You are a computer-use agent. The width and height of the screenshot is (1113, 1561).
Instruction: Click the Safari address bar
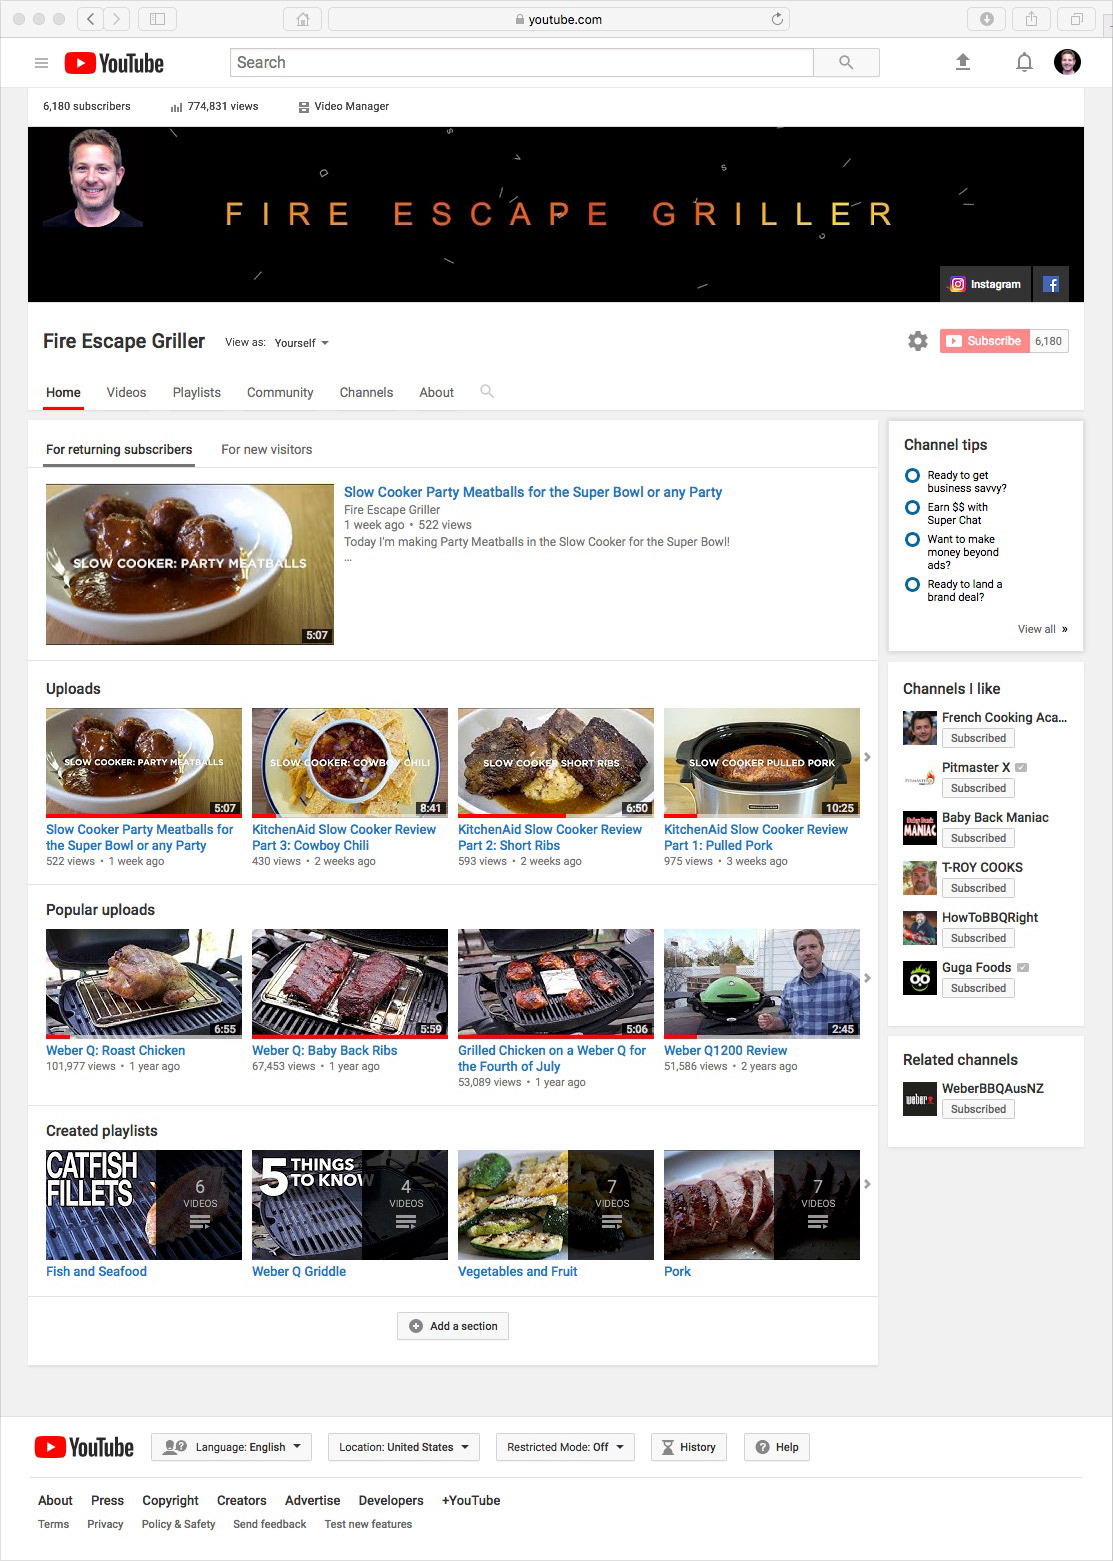[559, 19]
